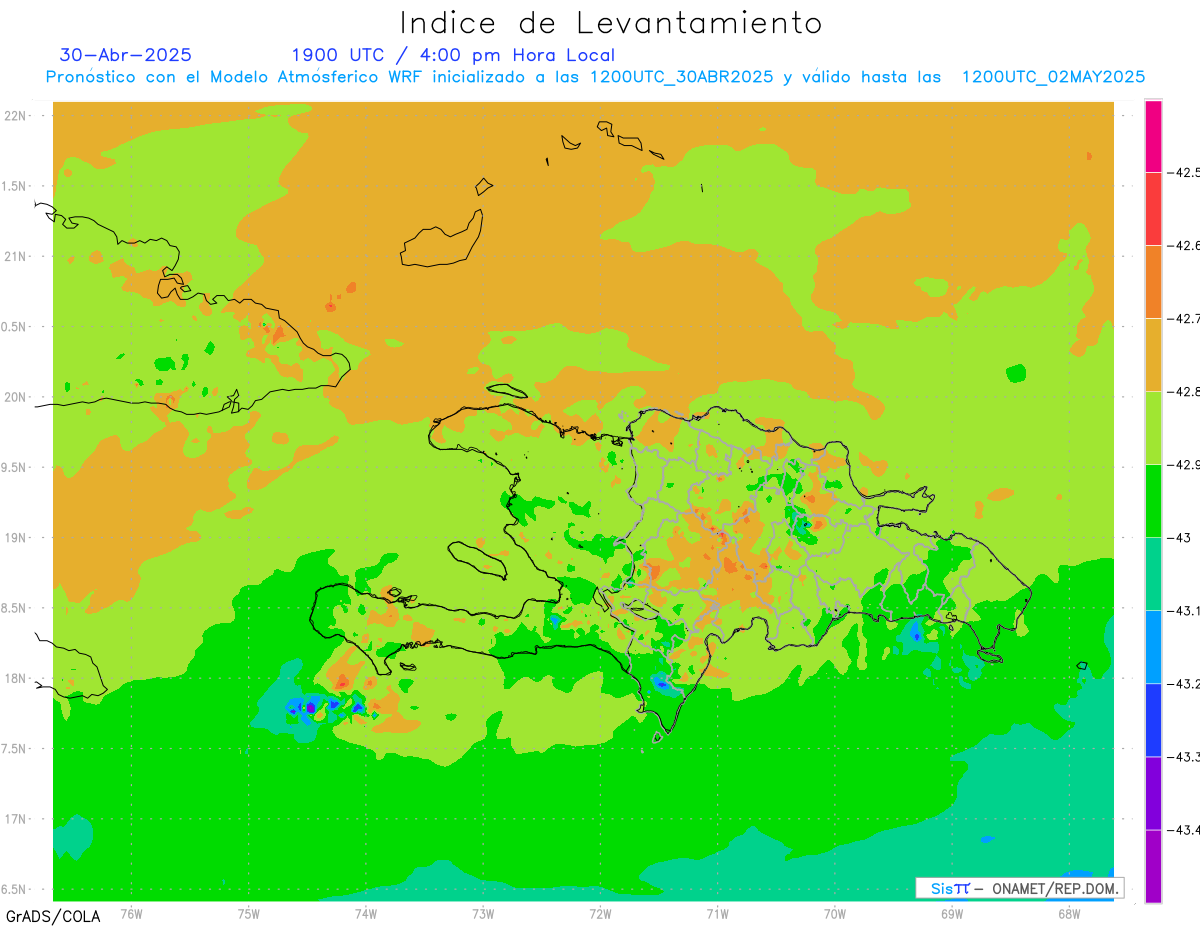Click the latitude label "17N"

(15, 819)
